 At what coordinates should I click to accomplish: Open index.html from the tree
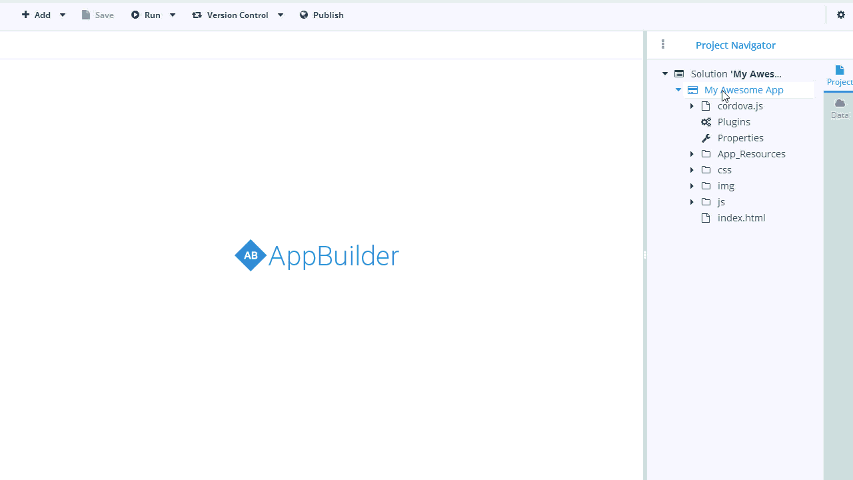pos(741,218)
